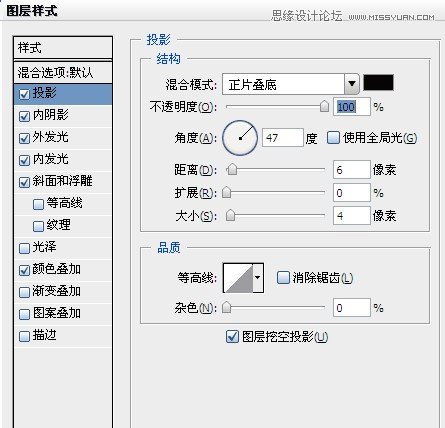This screenshot has width=445, height=428.
Task: Uncheck 图层挖空投影 layer knocks out shadow
Action: [x=232, y=337]
